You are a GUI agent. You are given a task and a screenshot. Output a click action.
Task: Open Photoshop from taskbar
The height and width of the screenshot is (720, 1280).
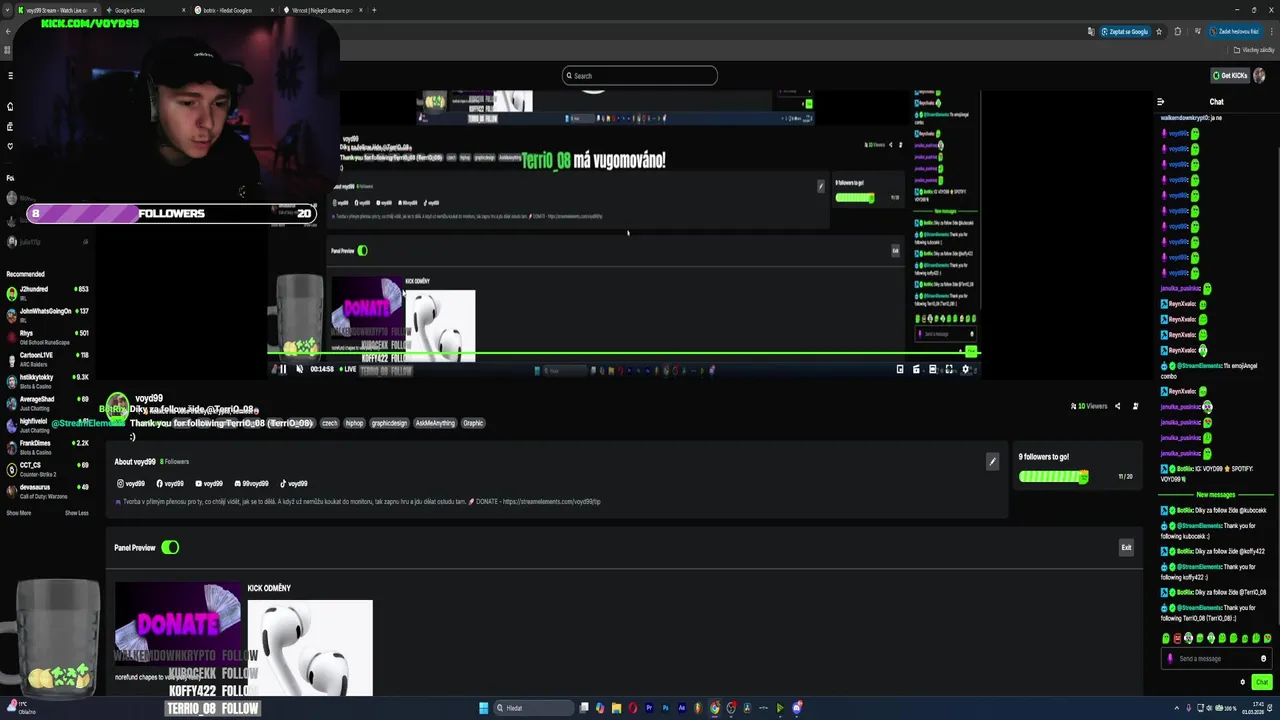[x=665, y=708]
